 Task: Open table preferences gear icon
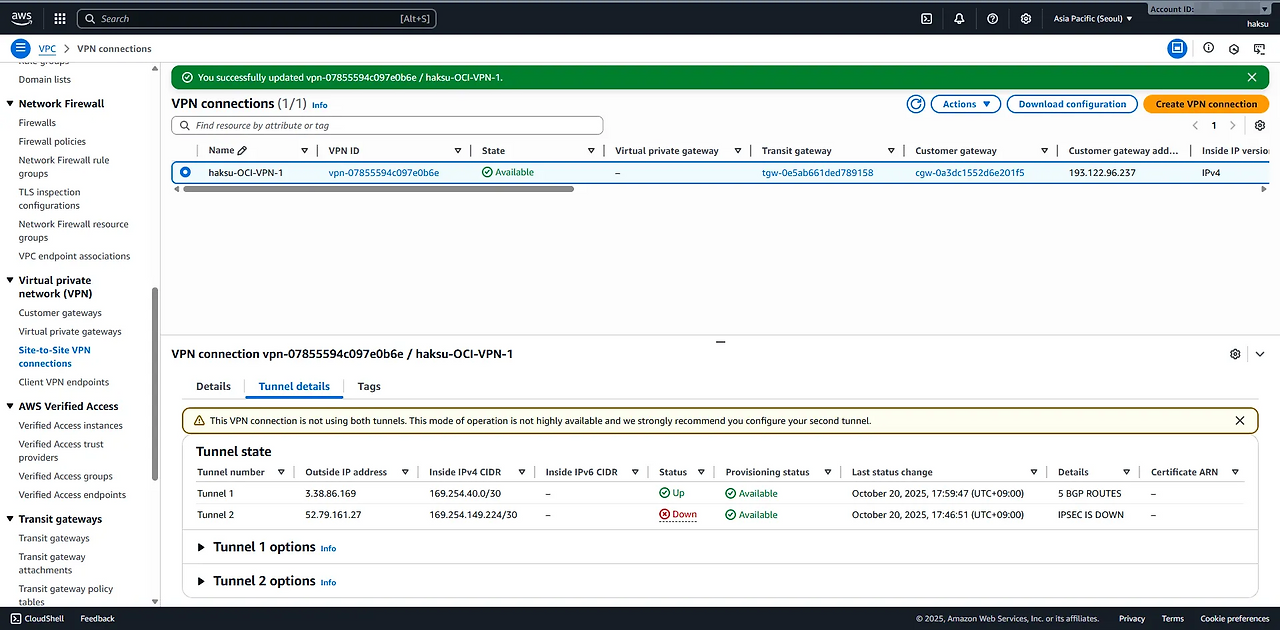(1260, 126)
